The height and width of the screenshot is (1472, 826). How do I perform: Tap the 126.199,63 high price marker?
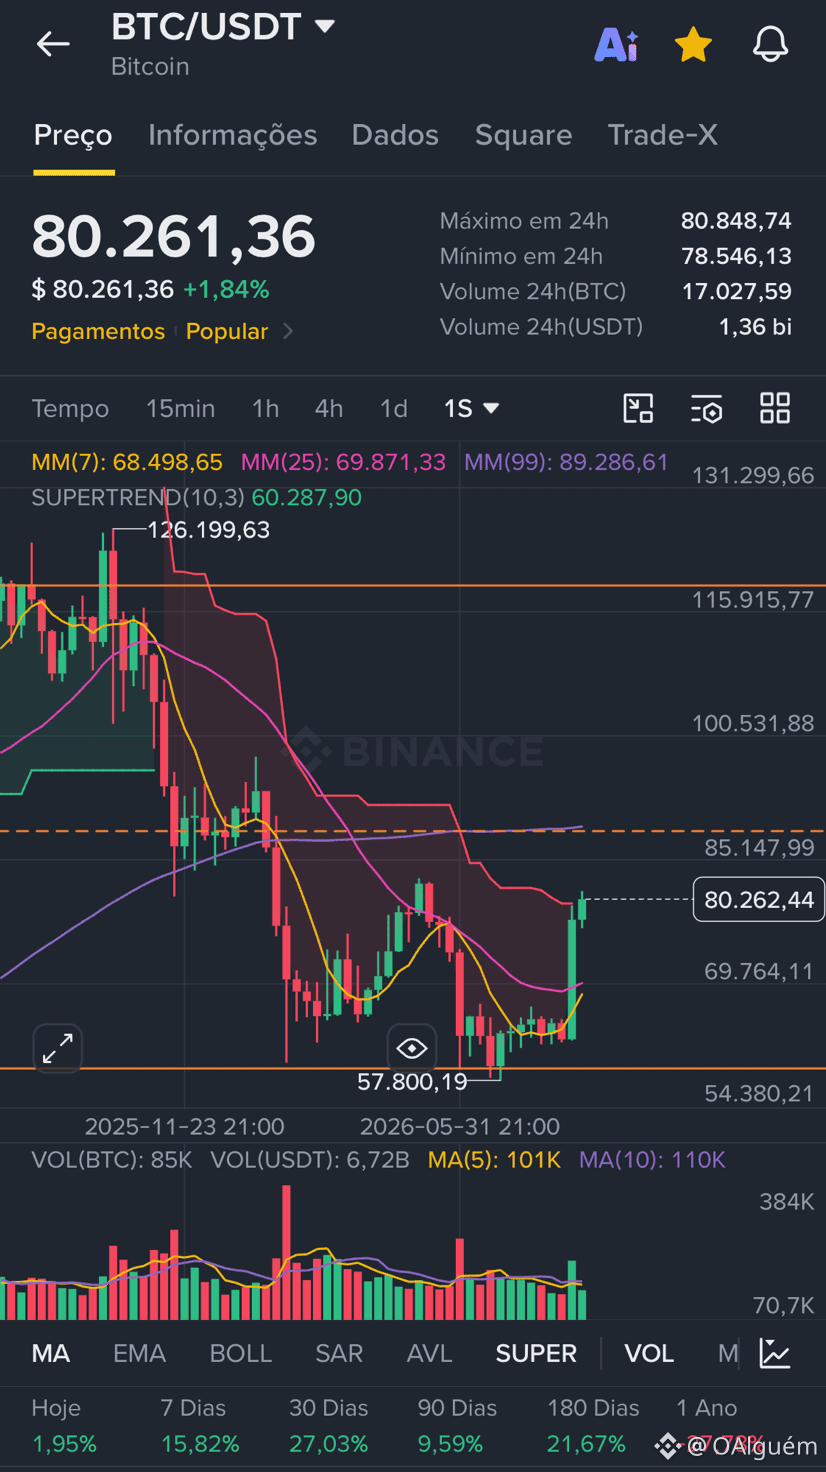click(208, 530)
